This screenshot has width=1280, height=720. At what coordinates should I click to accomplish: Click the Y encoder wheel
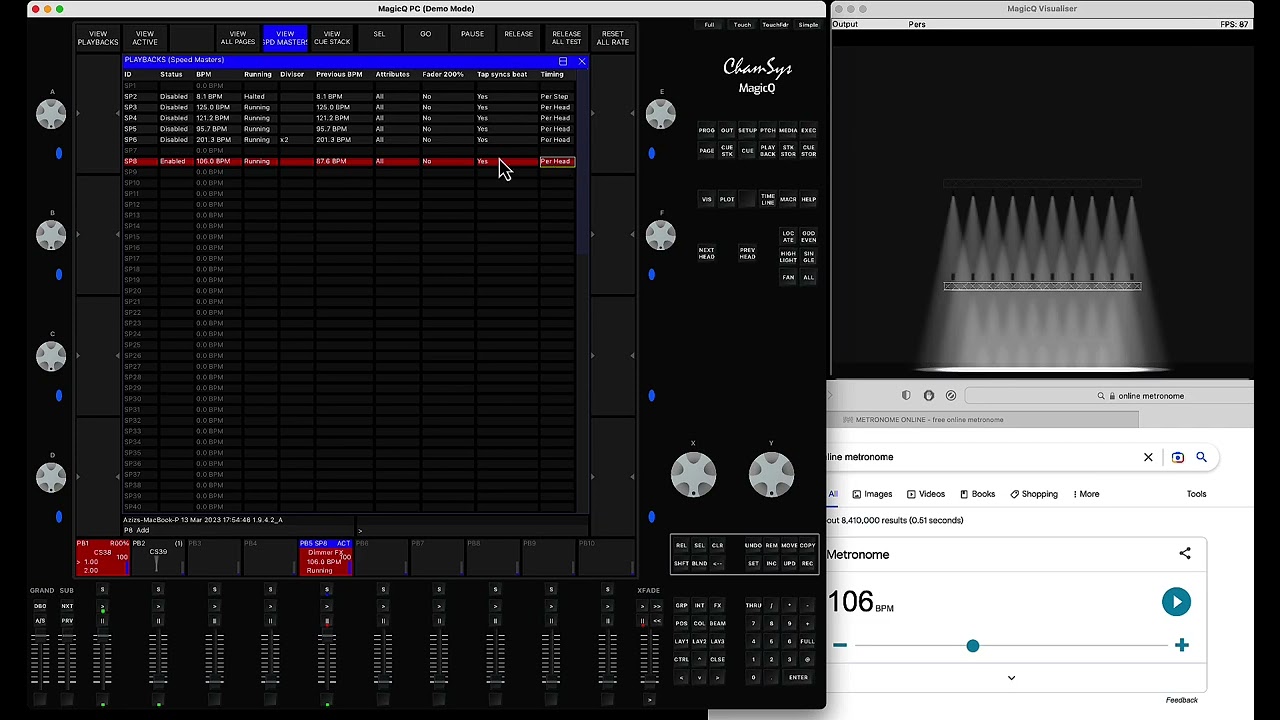coord(771,473)
